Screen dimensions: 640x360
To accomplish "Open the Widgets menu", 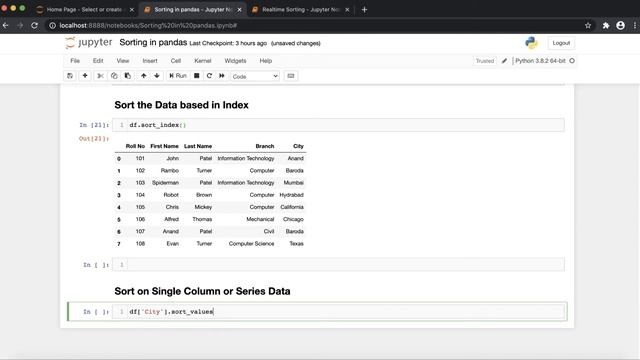I will point(236,61).
